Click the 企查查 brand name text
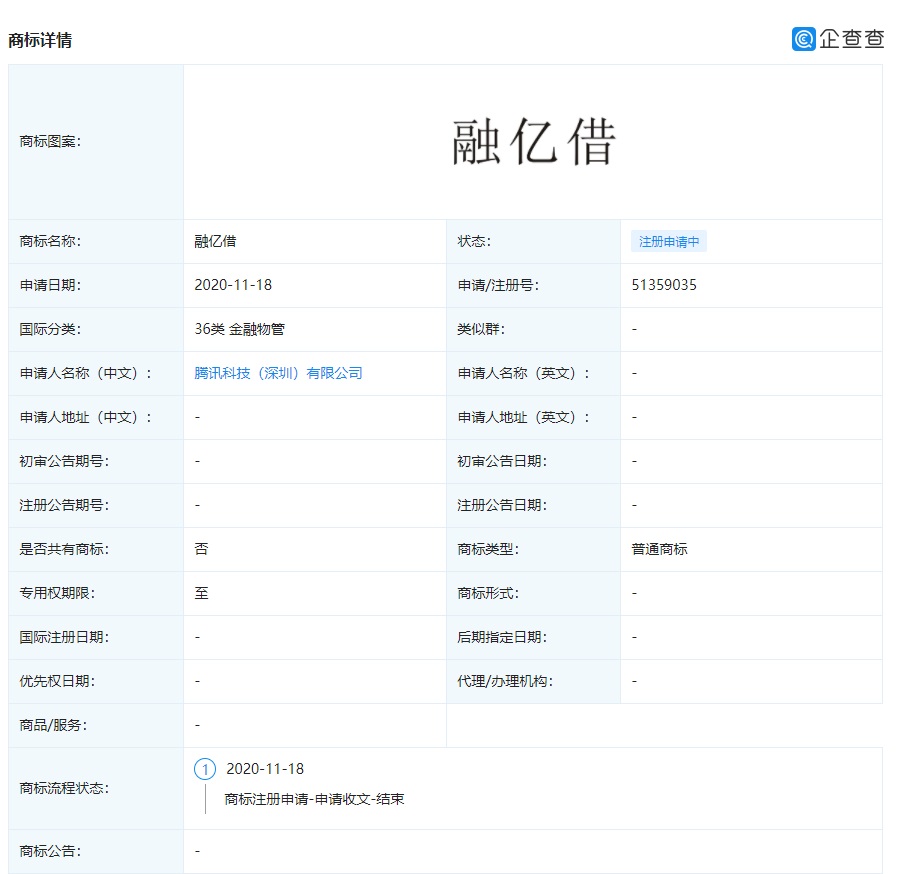Viewport: 898px width, 874px height. (852, 39)
